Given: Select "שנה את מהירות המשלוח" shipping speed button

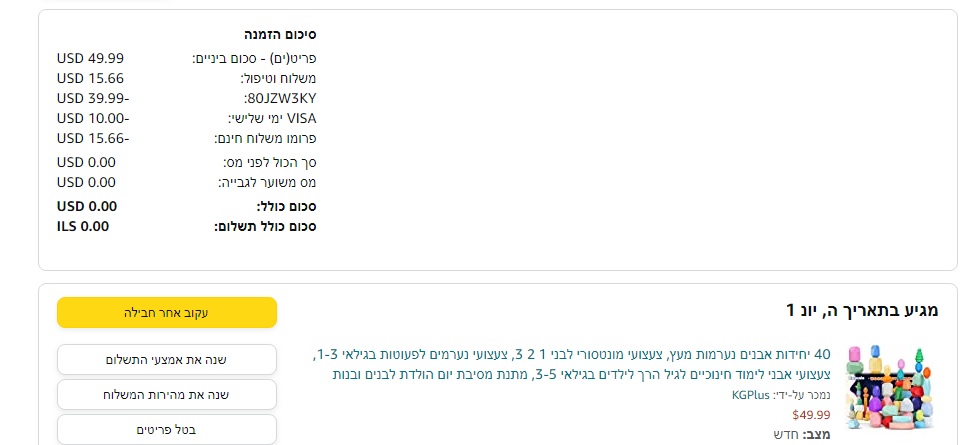Looking at the screenshot, I should pyautogui.click(x=167, y=394).
